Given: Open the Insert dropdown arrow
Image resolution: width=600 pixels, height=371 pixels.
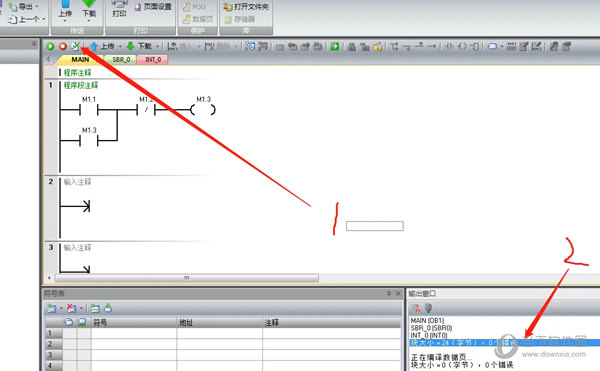Looking at the screenshot, I should coord(199,47).
